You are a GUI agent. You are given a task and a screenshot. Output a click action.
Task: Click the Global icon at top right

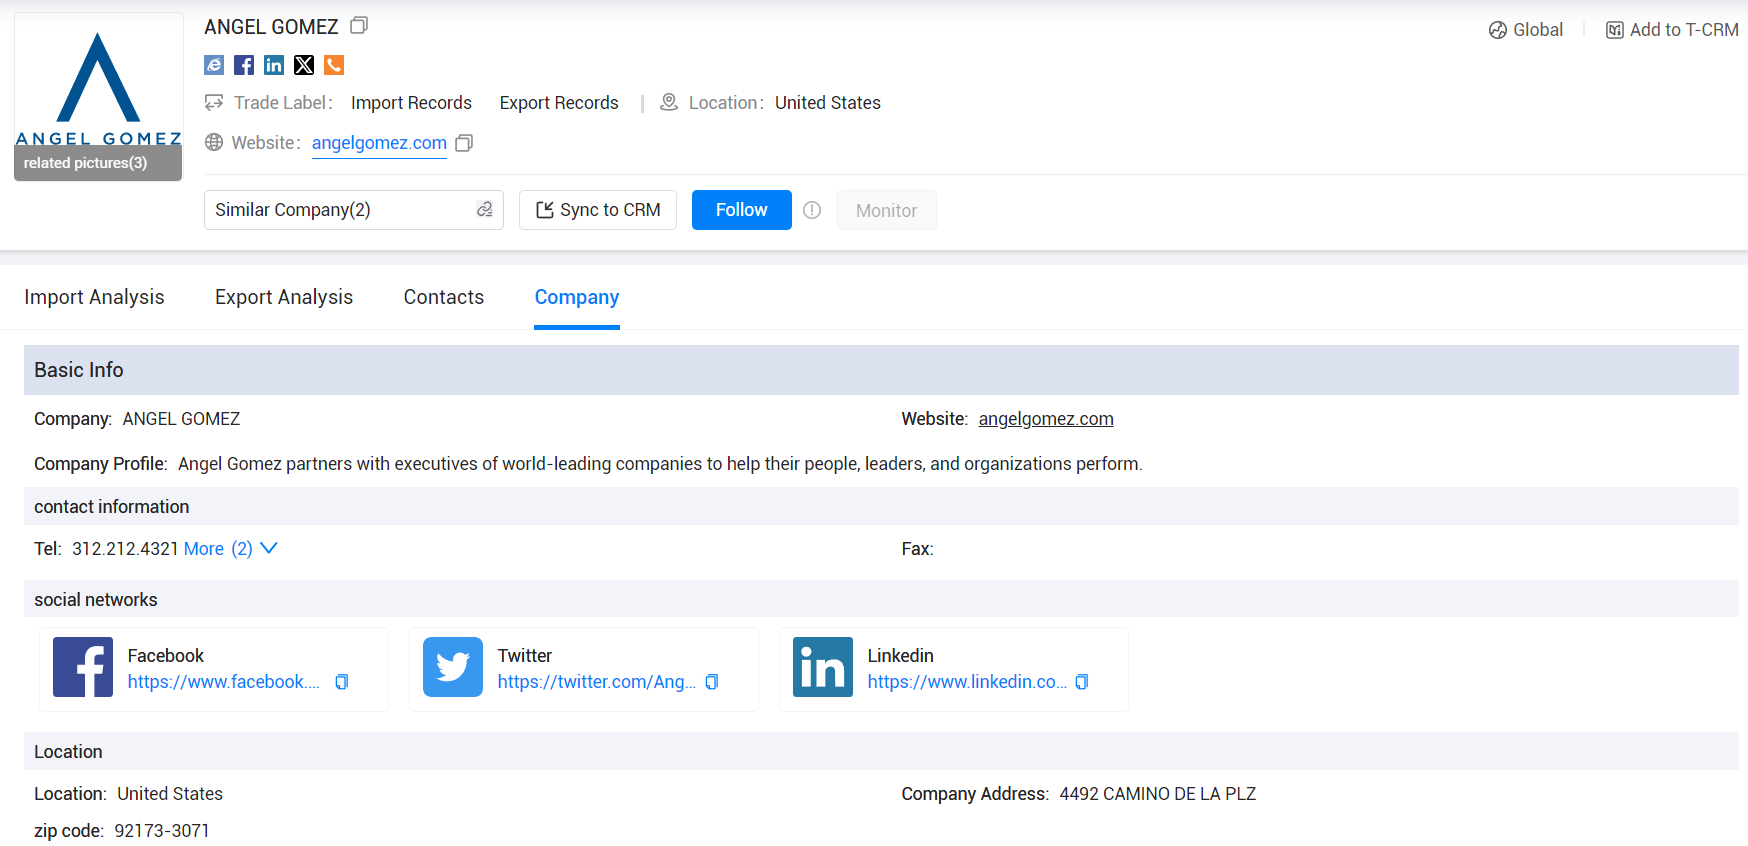(x=1497, y=30)
